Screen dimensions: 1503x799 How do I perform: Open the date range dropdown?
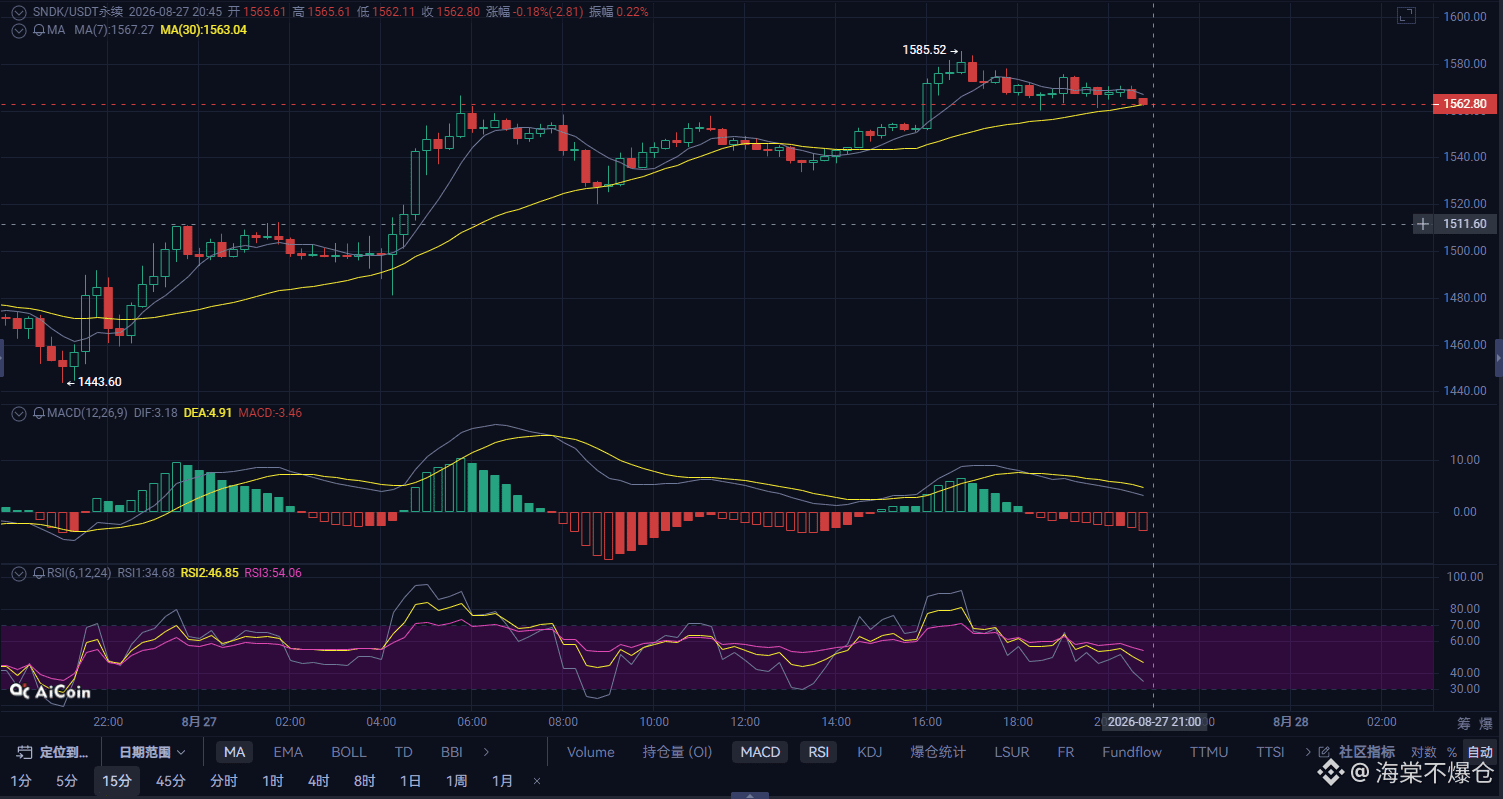point(152,752)
